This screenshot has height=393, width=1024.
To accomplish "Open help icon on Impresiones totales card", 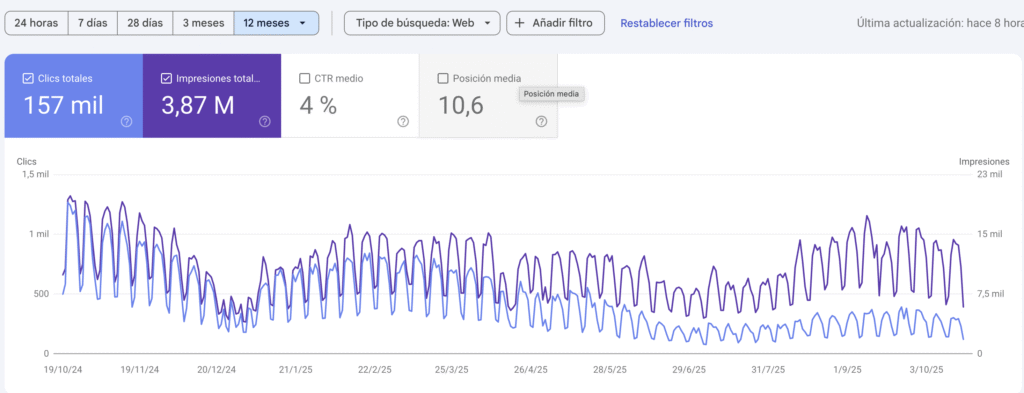I will pyautogui.click(x=264, y=121).
